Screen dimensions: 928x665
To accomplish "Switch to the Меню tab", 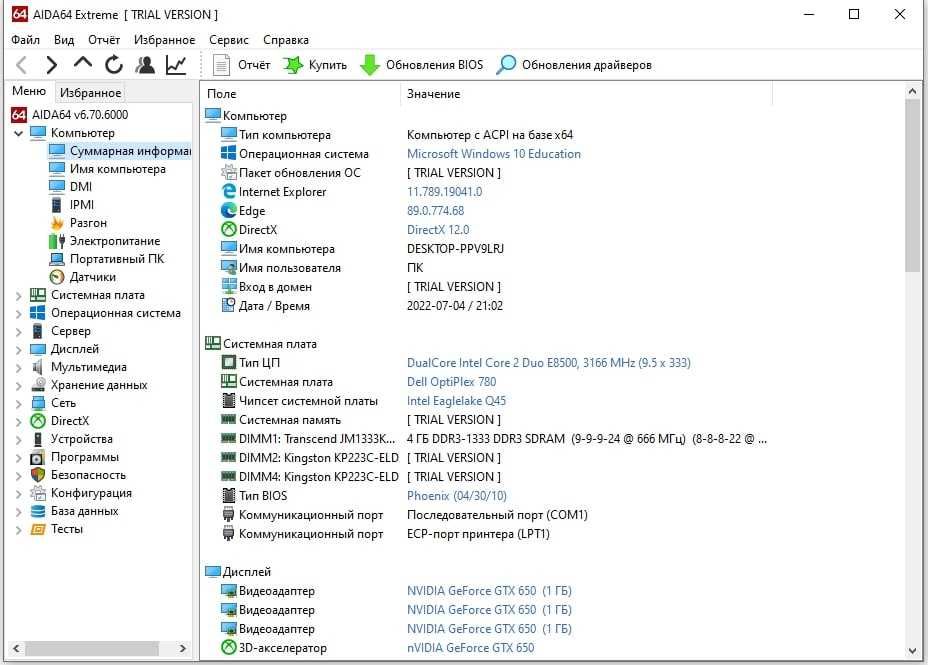I will (29, 91).
